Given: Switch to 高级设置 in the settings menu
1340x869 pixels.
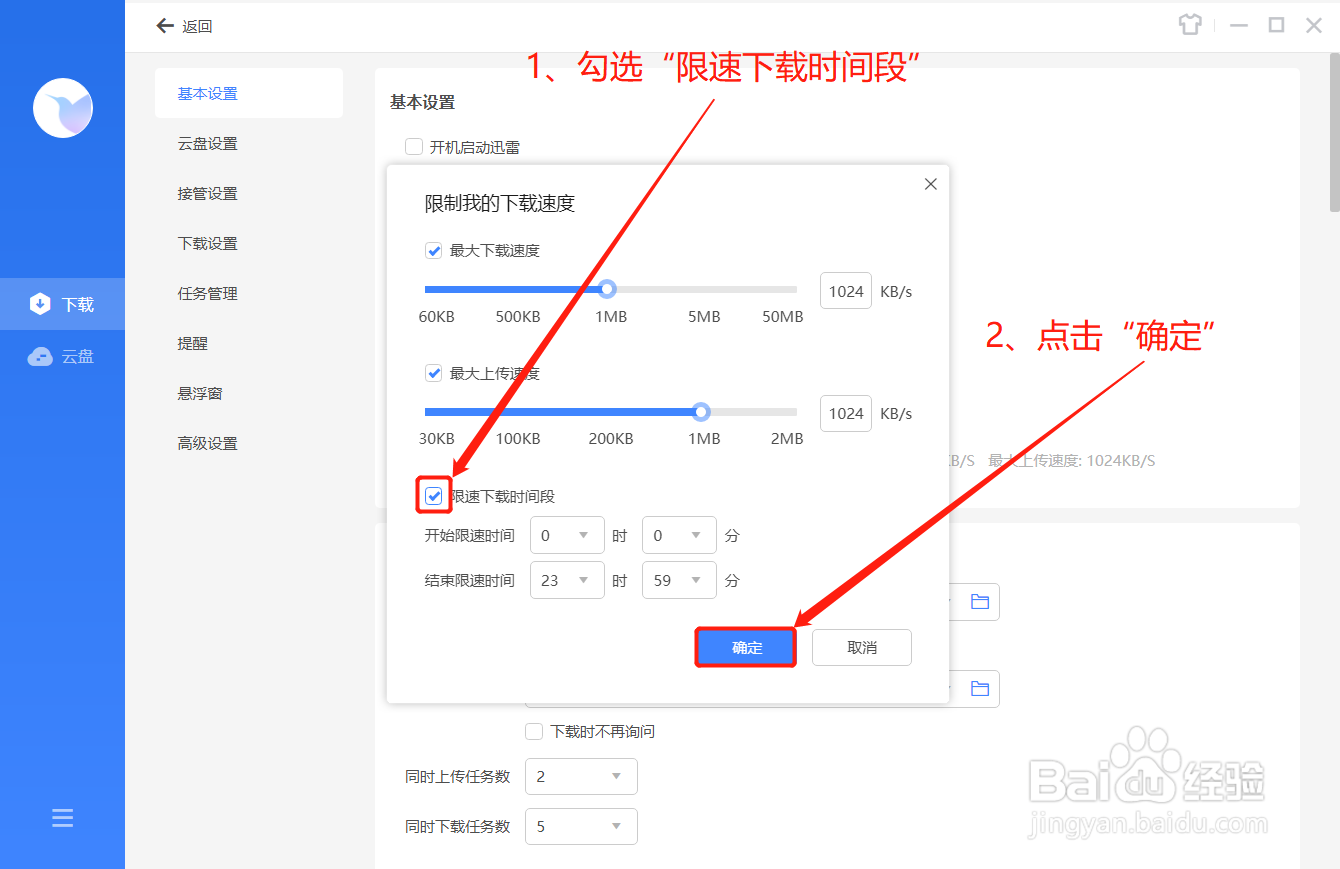Looking at the screenshot, I should pyautogui.click(x=207, y=443).
